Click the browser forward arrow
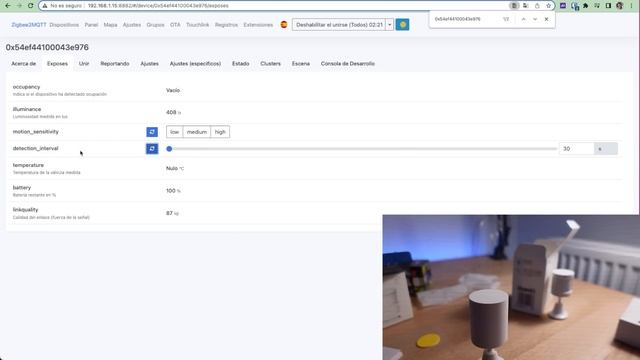This screenshot has height=360, width=640. point(19,6)
